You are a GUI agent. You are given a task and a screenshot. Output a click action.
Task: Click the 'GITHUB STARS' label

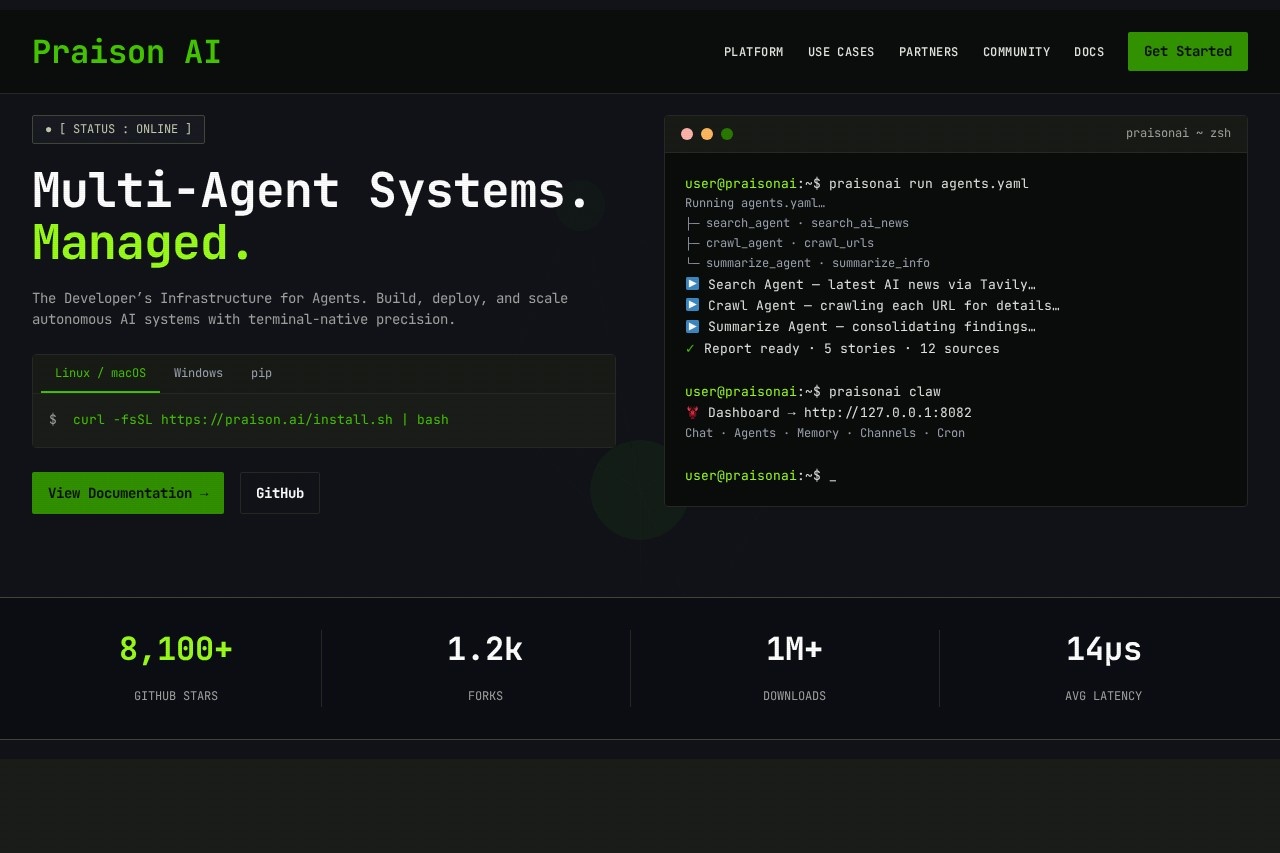pos(176,696)
